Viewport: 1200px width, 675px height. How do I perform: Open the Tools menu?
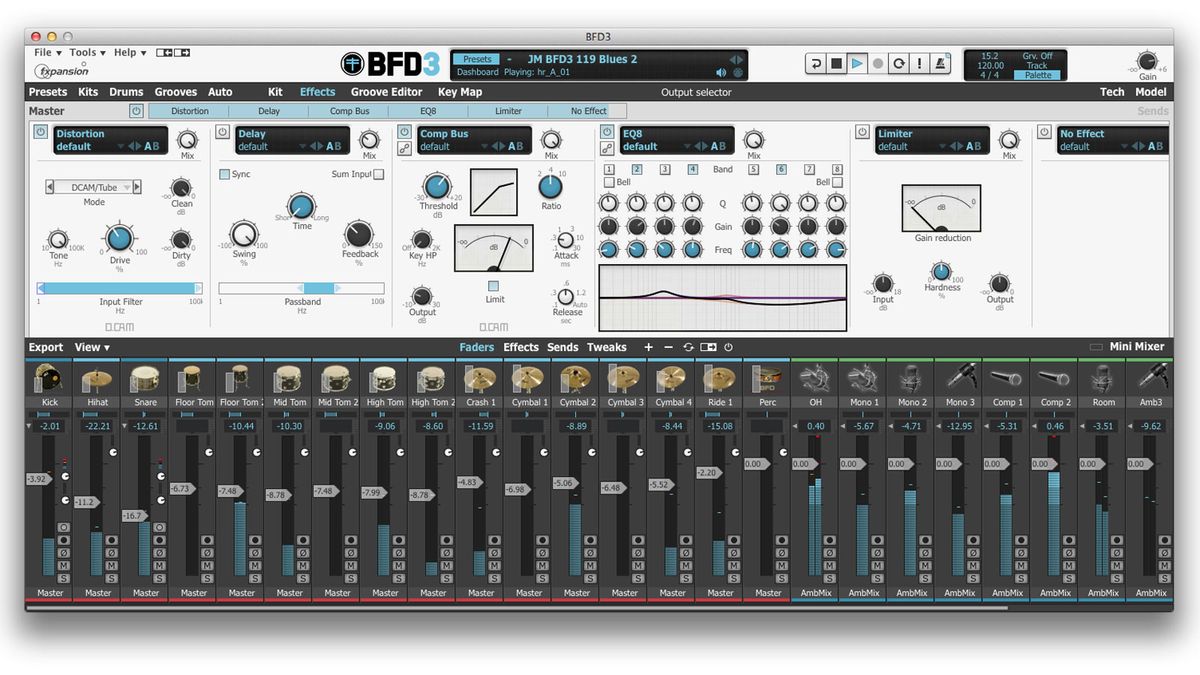(x=86, y=53)
